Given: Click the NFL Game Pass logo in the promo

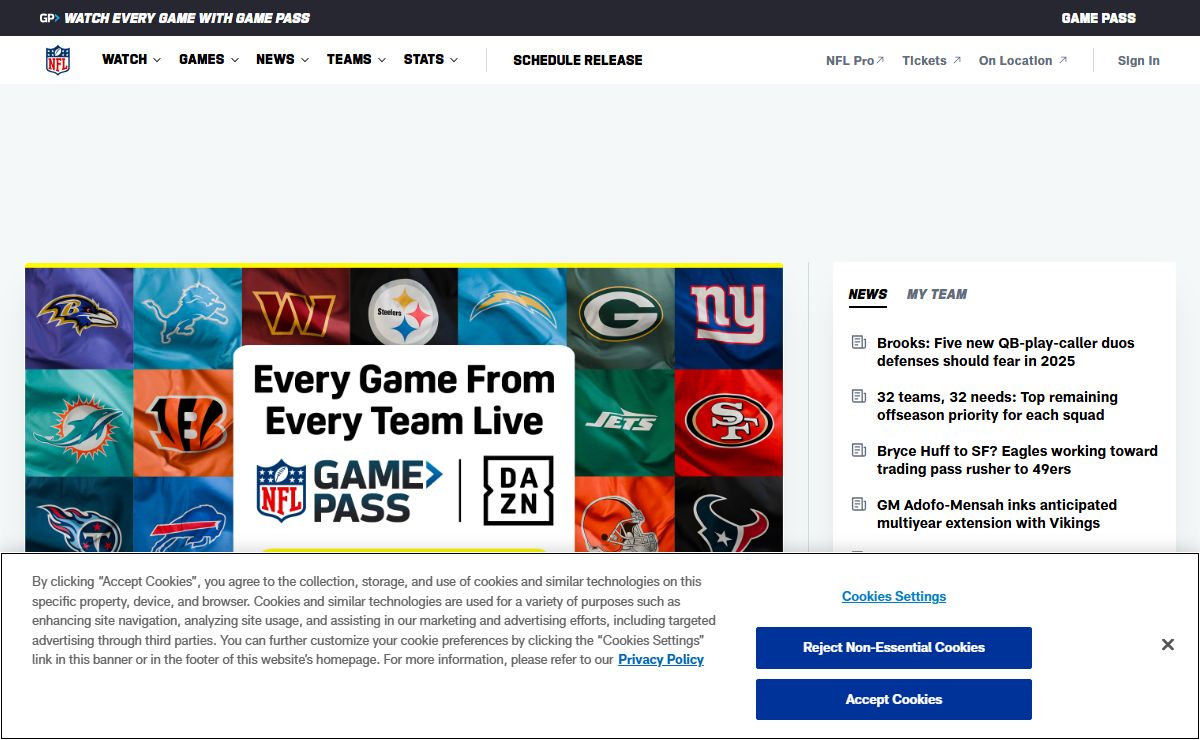Looking at the screenshot, I should pos(349,490).
